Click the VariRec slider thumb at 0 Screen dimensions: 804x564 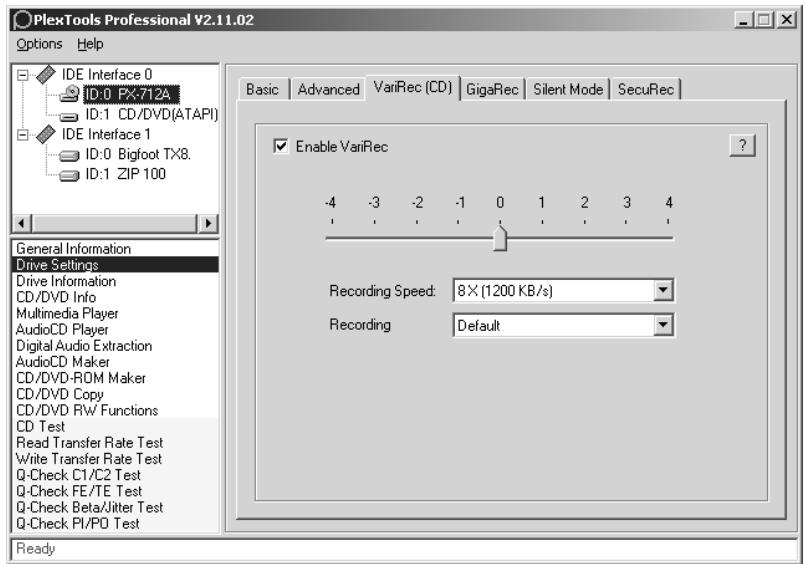tap(500, 237)
